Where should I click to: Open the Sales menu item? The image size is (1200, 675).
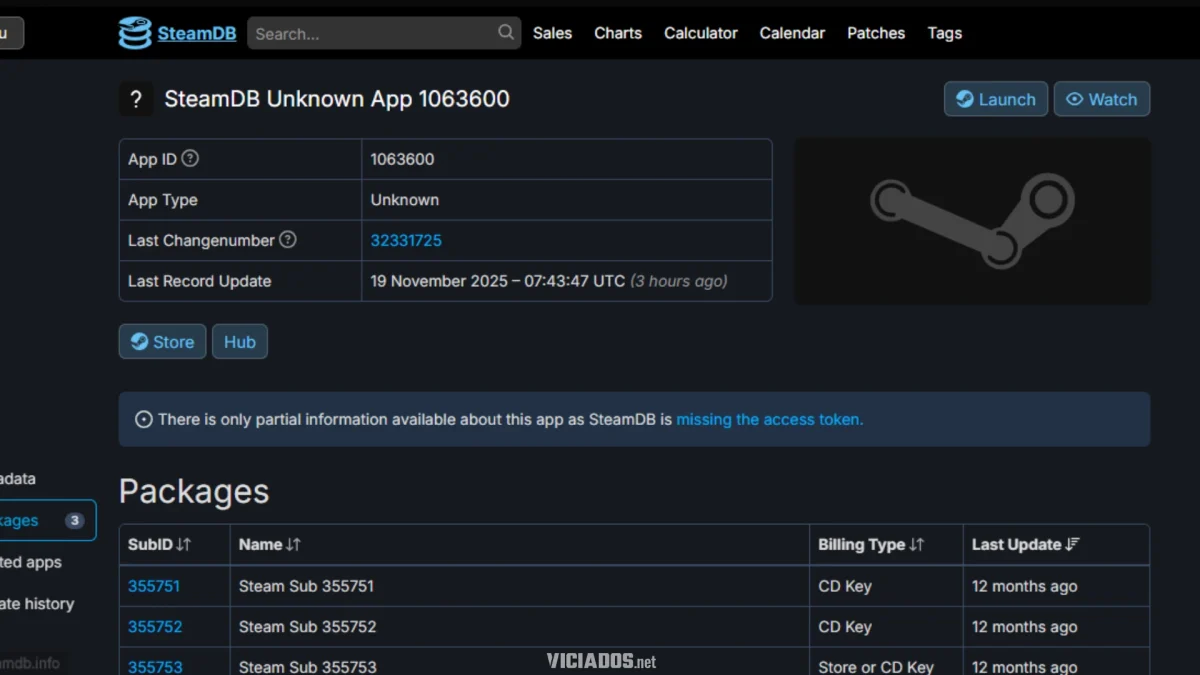click(x=552, y=33)
